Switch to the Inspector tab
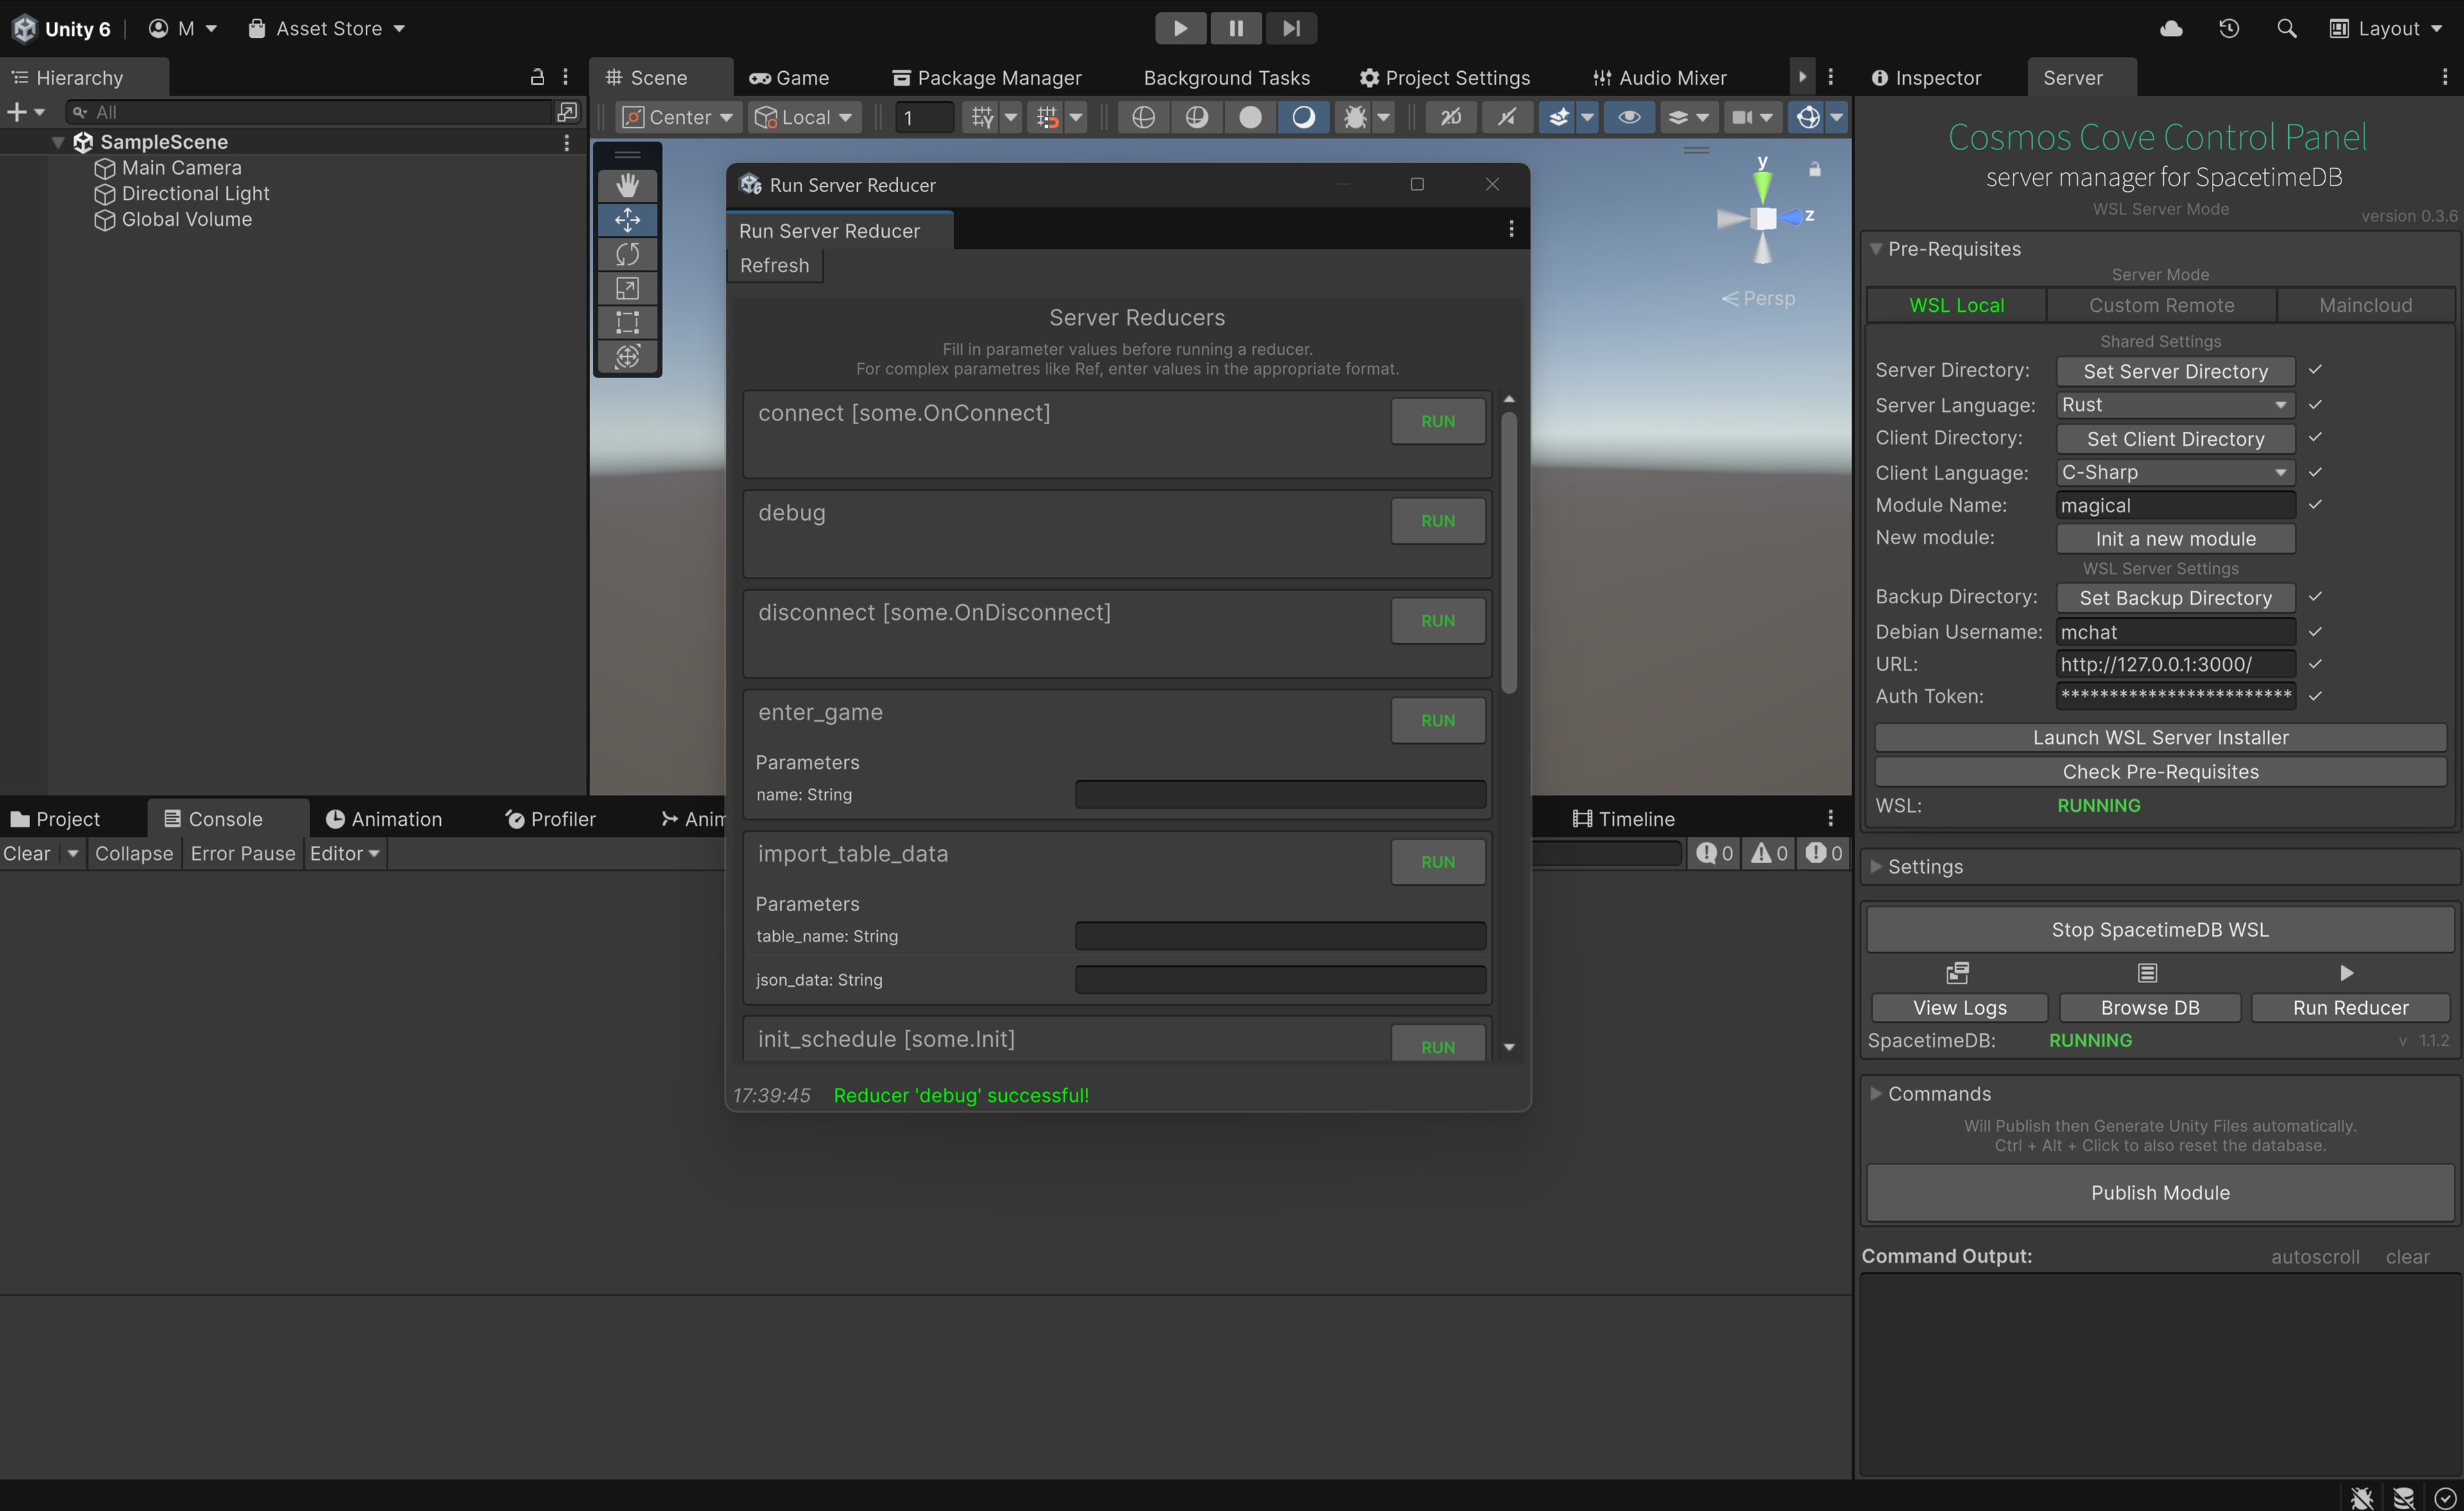Screen dimensions: 2464x1511 point(1926,77)
